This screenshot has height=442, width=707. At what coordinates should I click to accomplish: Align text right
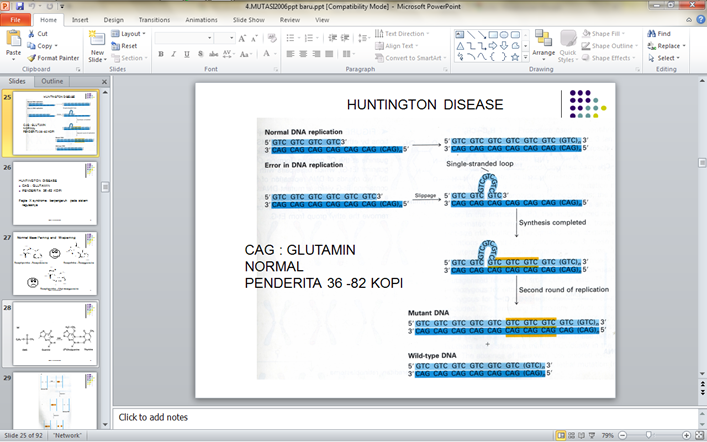point(316,54)
